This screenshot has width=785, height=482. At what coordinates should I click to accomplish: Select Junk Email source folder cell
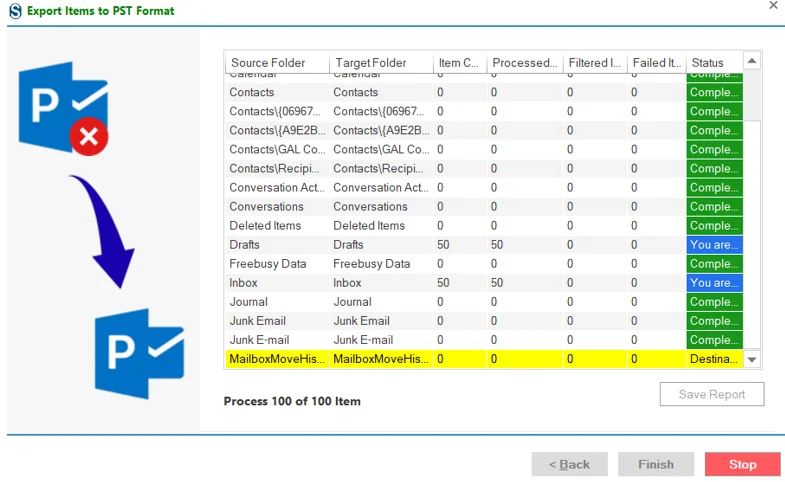(x=277, y=320)
